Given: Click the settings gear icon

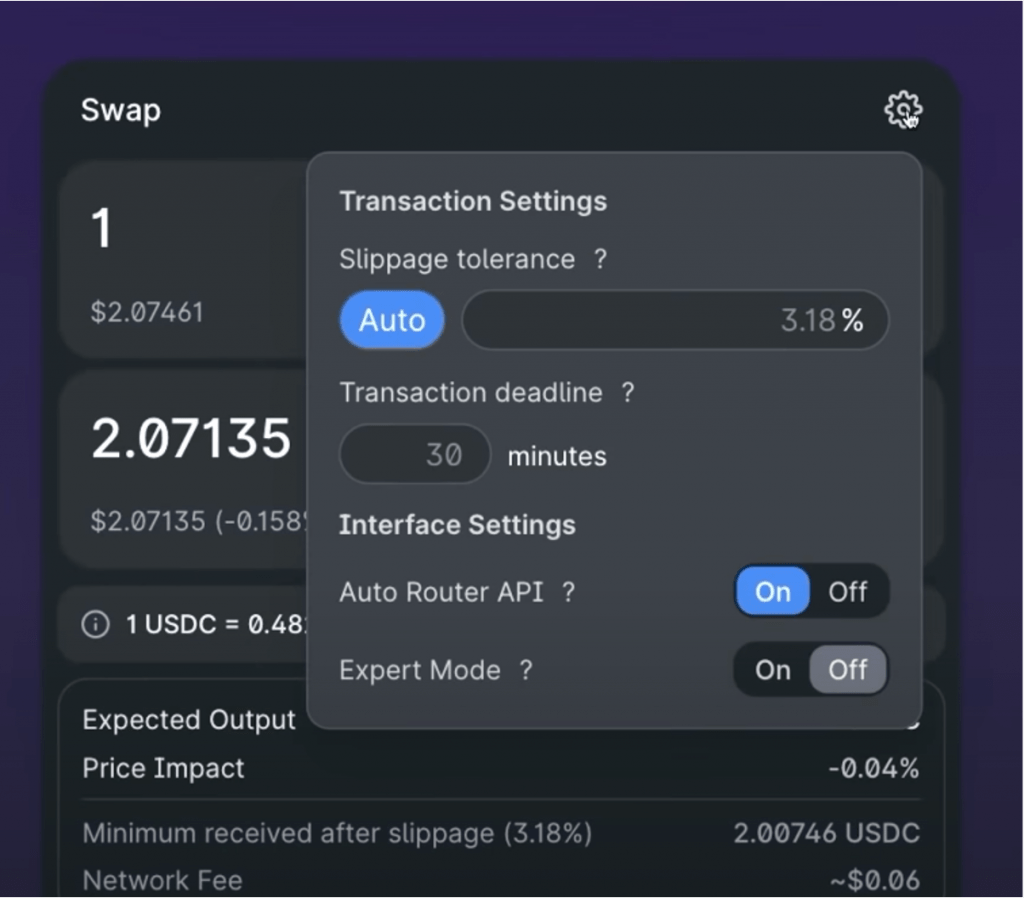Looking at the screenshot, I should tap(903, 109).
